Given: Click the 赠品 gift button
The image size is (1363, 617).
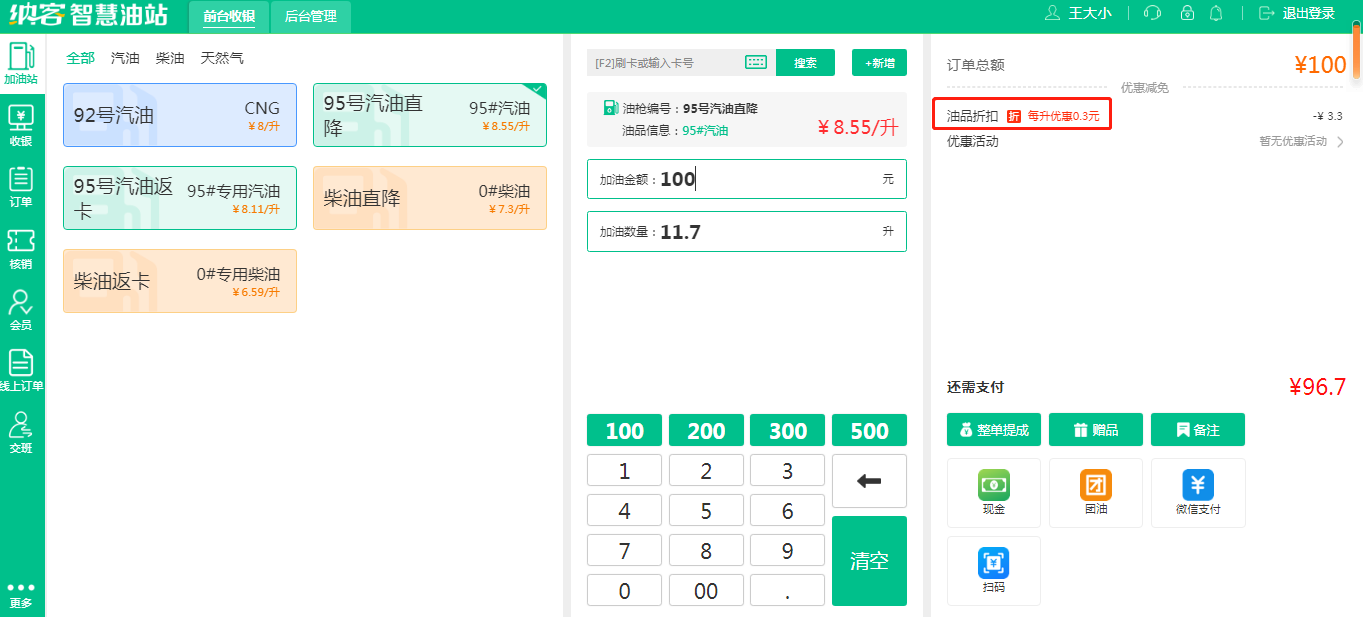Looking at the screenshot, I should (1095, 428).
